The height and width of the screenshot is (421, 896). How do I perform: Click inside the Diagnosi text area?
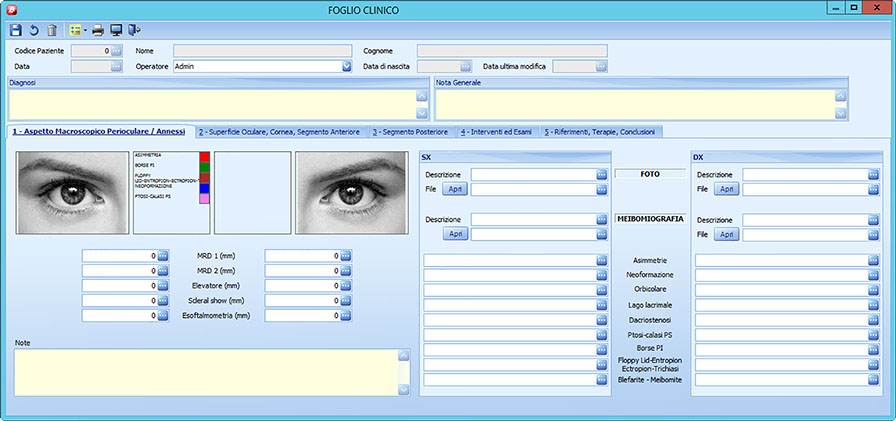point(210,104)
